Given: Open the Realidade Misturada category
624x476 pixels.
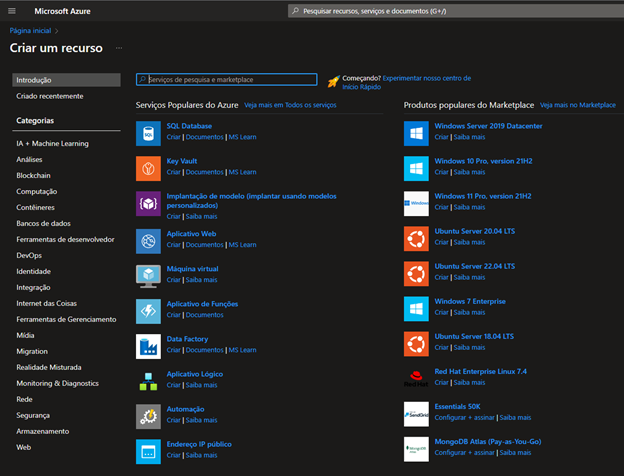Looking at the screenshot, I should pos(49,367).
